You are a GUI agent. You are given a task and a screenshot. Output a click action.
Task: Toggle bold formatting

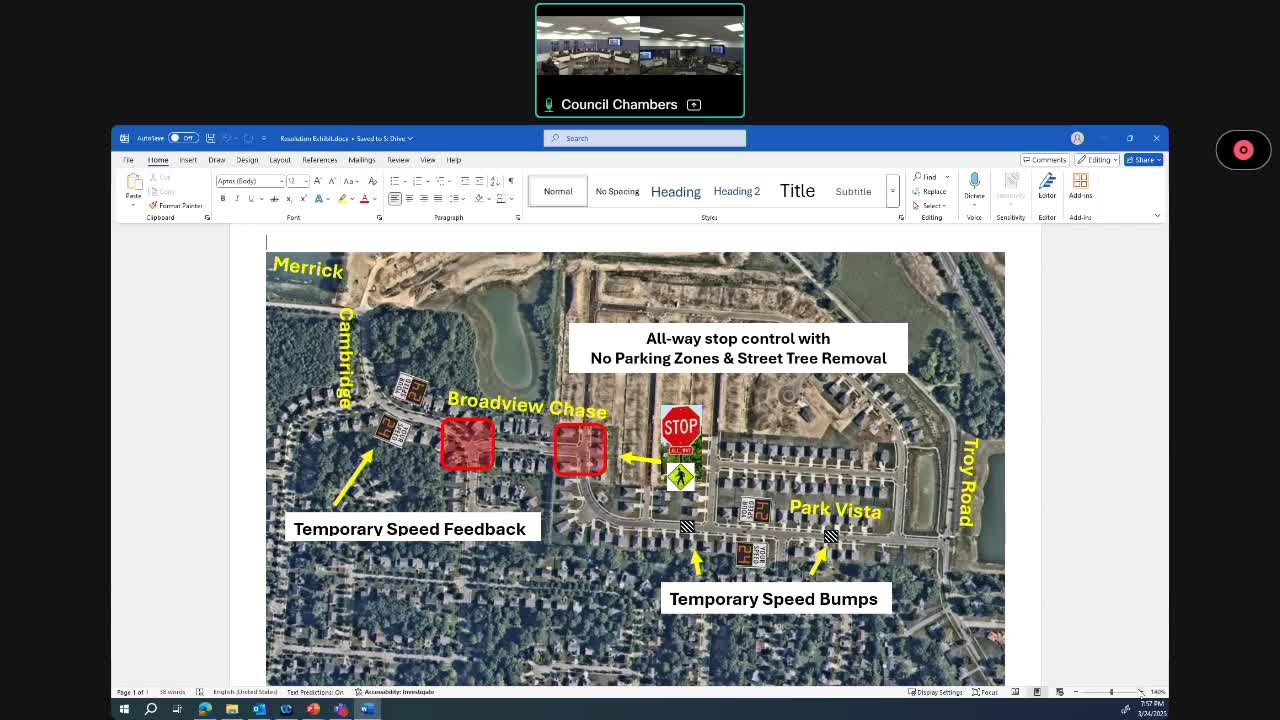click(x=222, y=199)
